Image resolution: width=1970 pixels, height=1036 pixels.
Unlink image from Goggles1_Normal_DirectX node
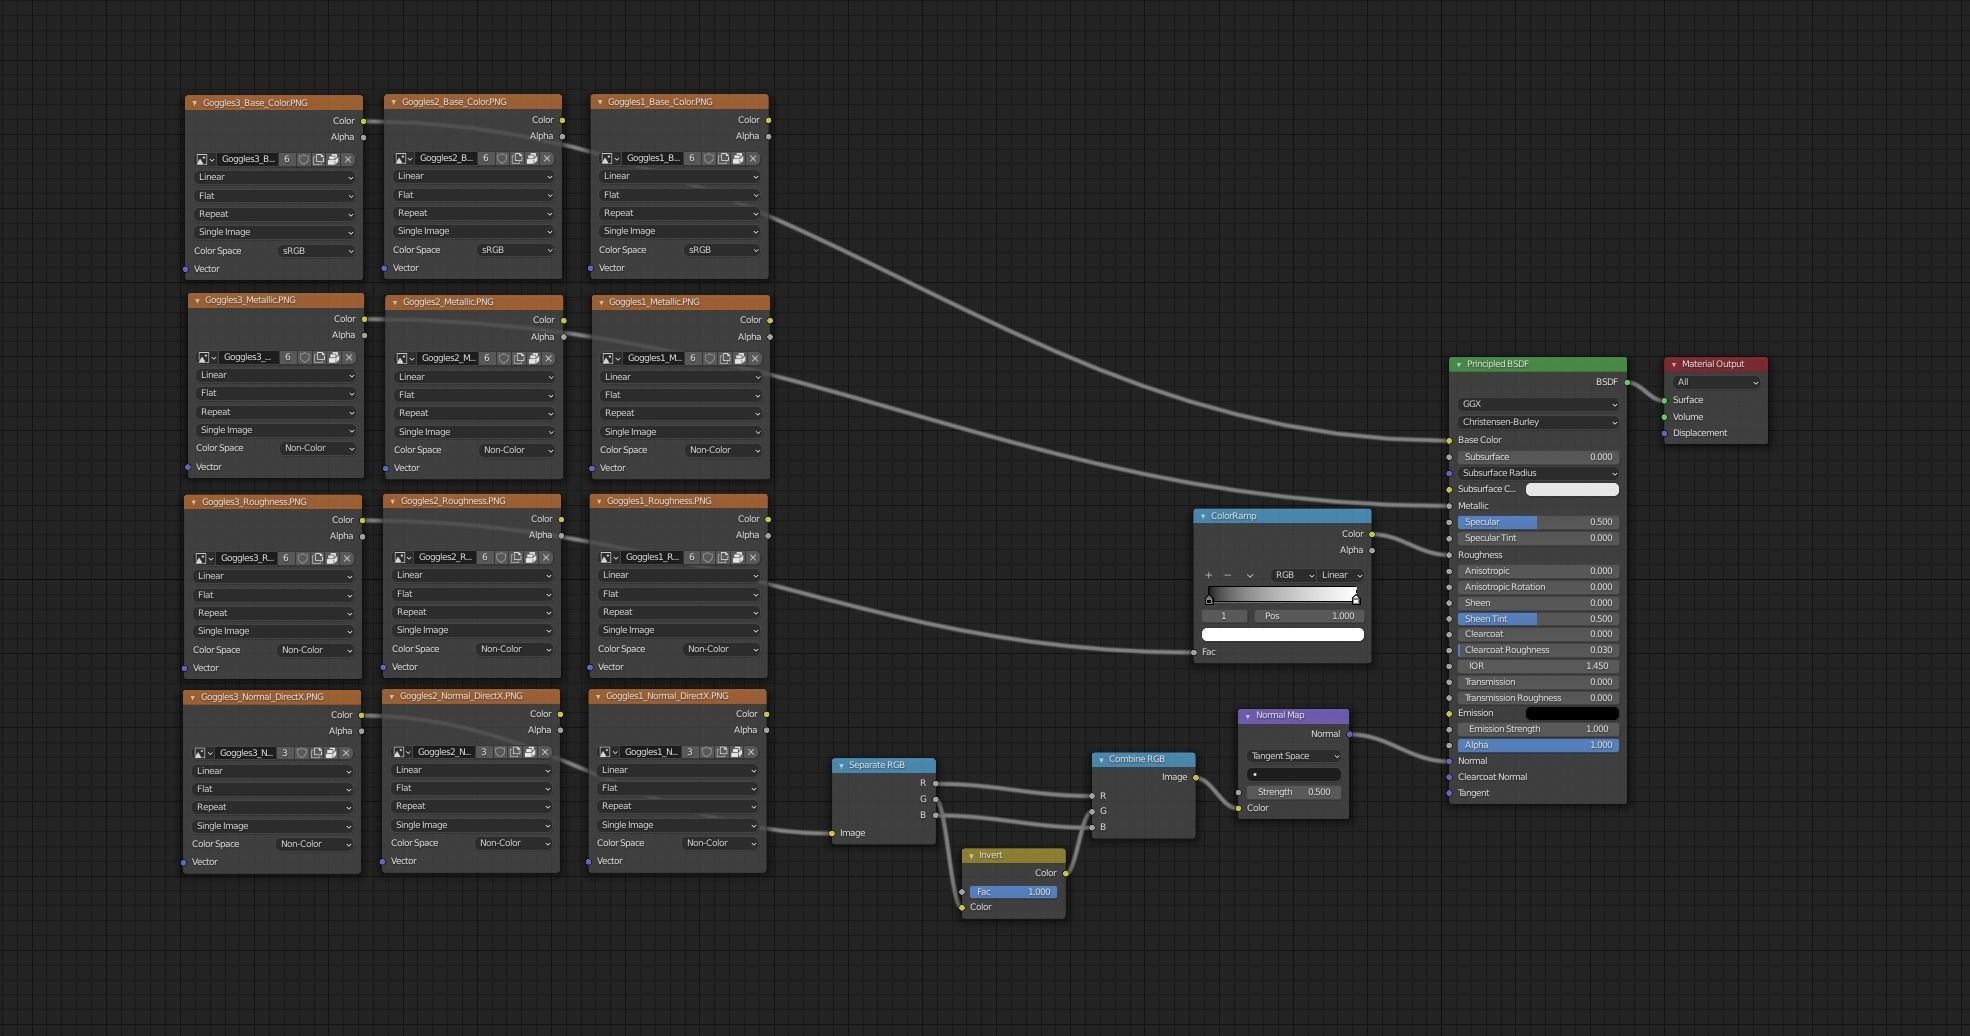tap(751, 752)
